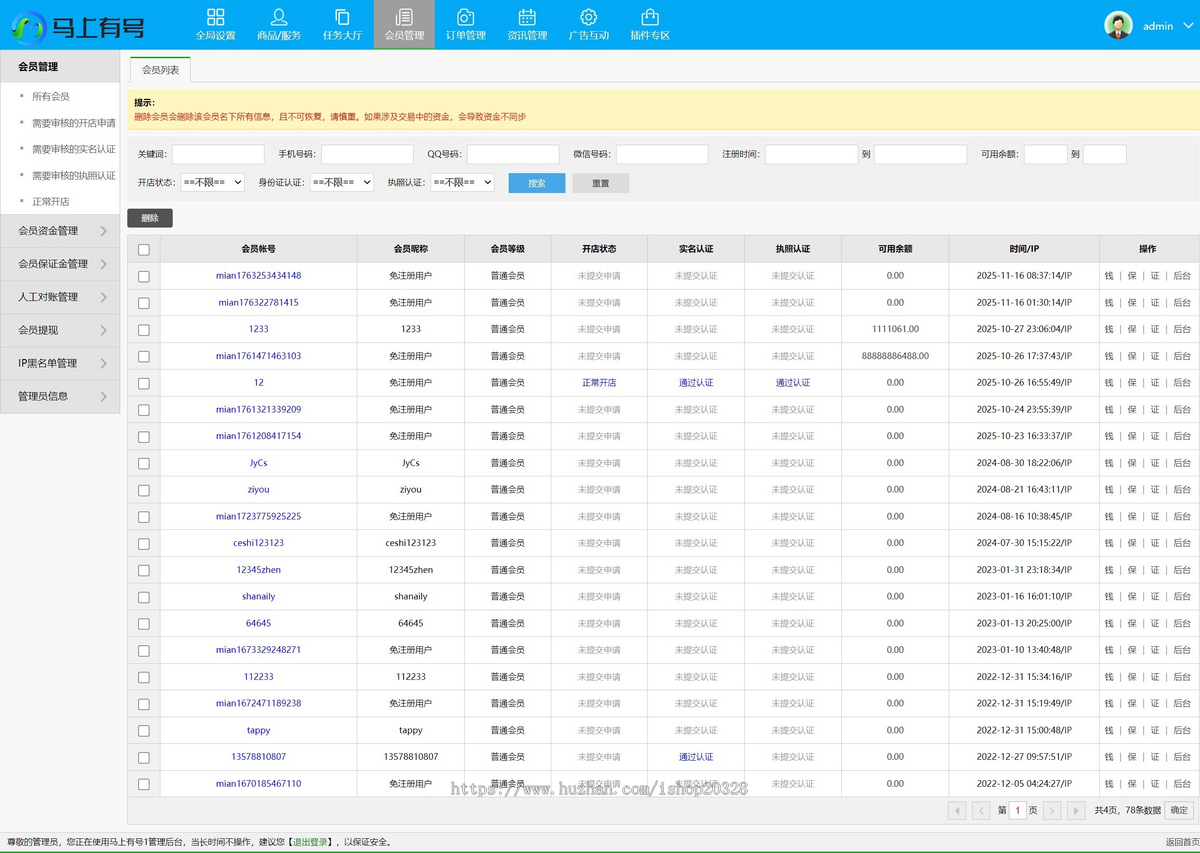This screenshot has height=853, width=1200.
Task: Select the 订单管理 order management icon
Action: 465,17
